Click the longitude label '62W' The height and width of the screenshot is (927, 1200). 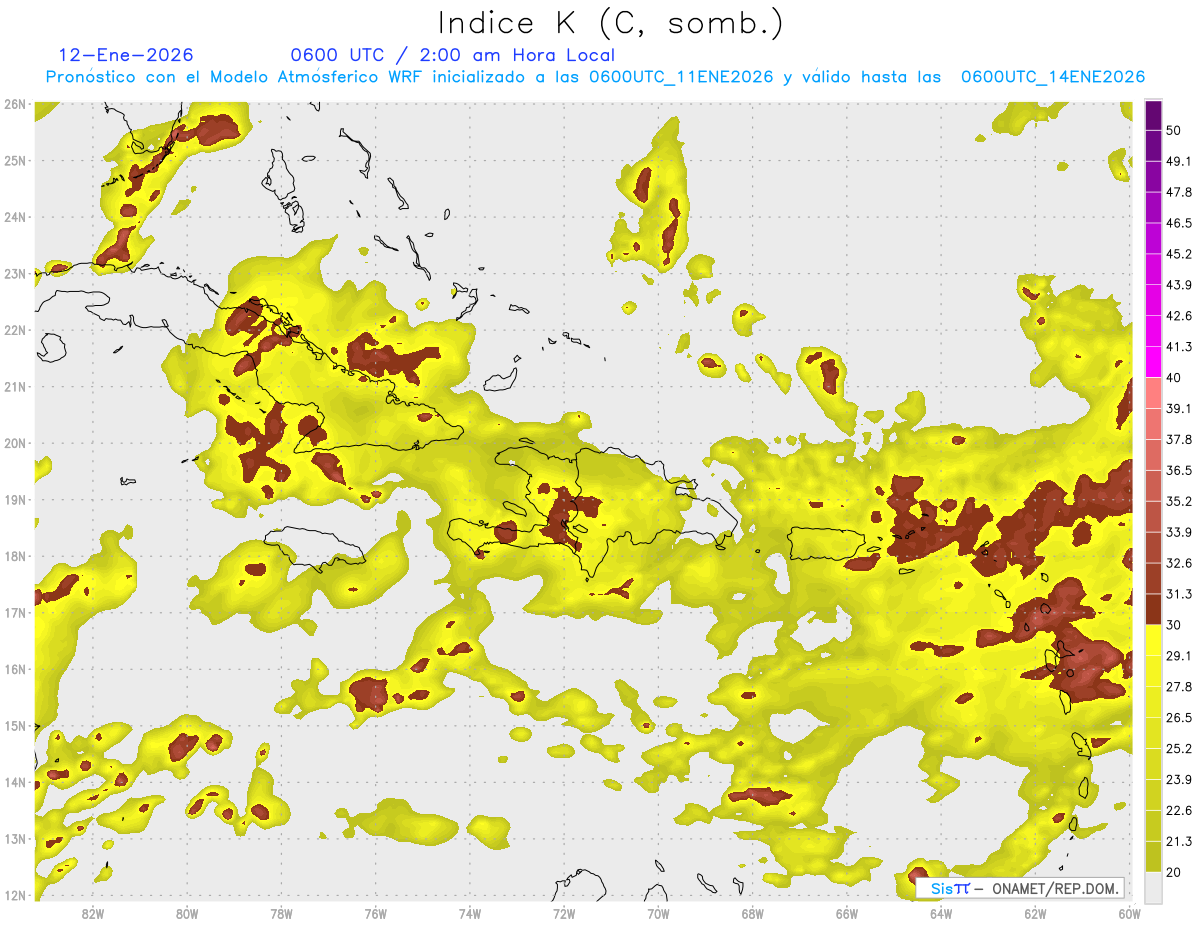[x=1034, y=913]
